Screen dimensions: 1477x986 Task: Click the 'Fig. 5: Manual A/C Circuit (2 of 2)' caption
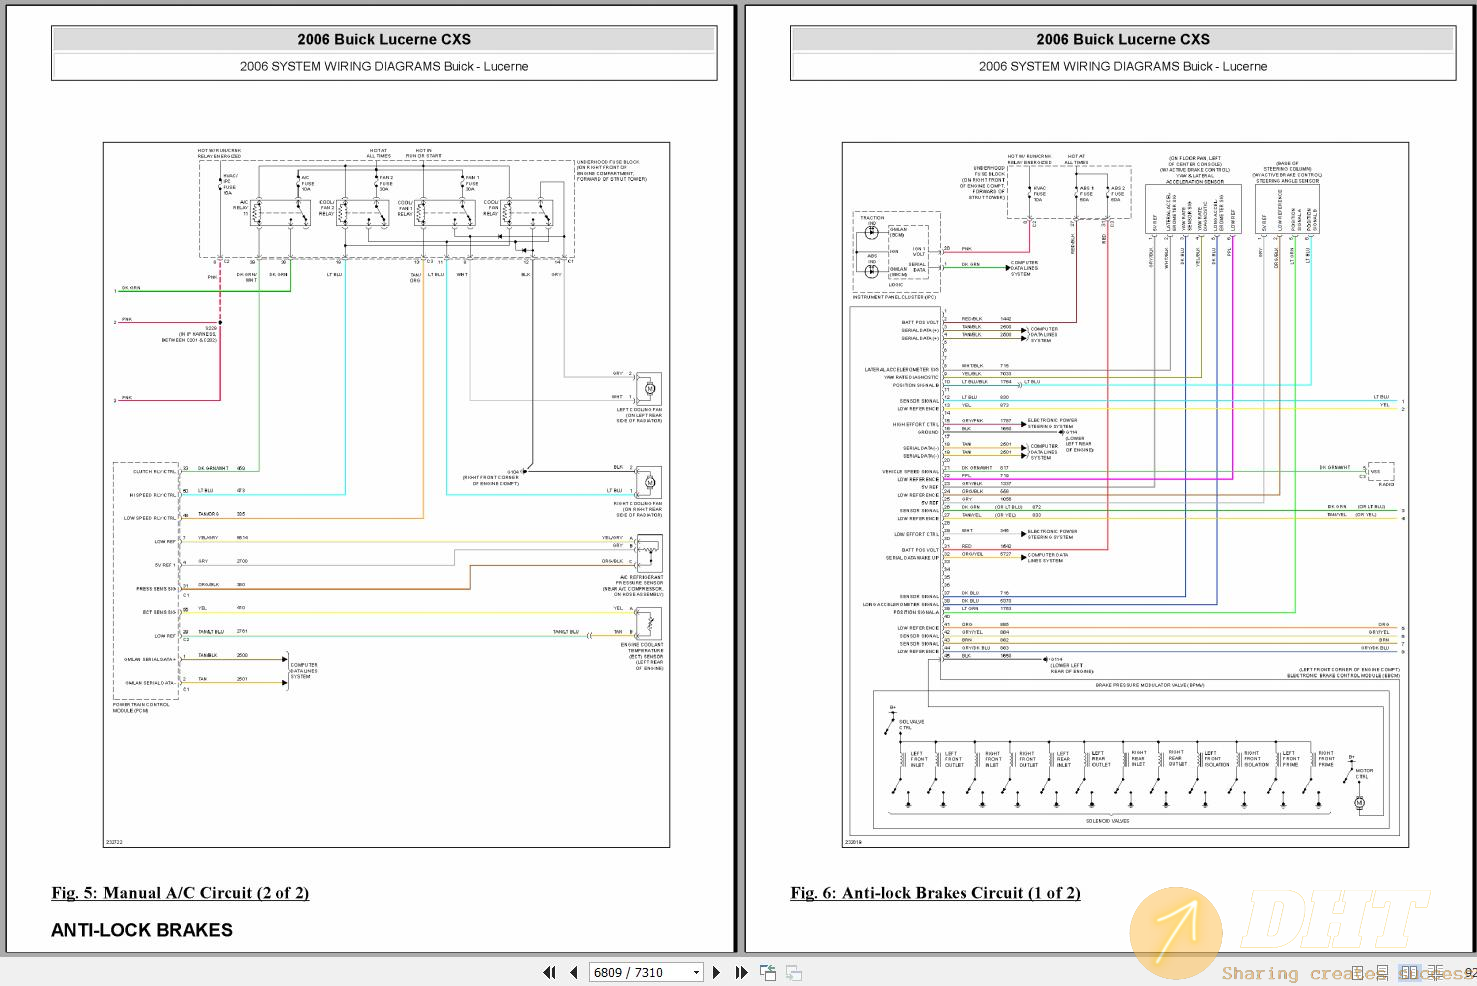click(x=180, y=893)
